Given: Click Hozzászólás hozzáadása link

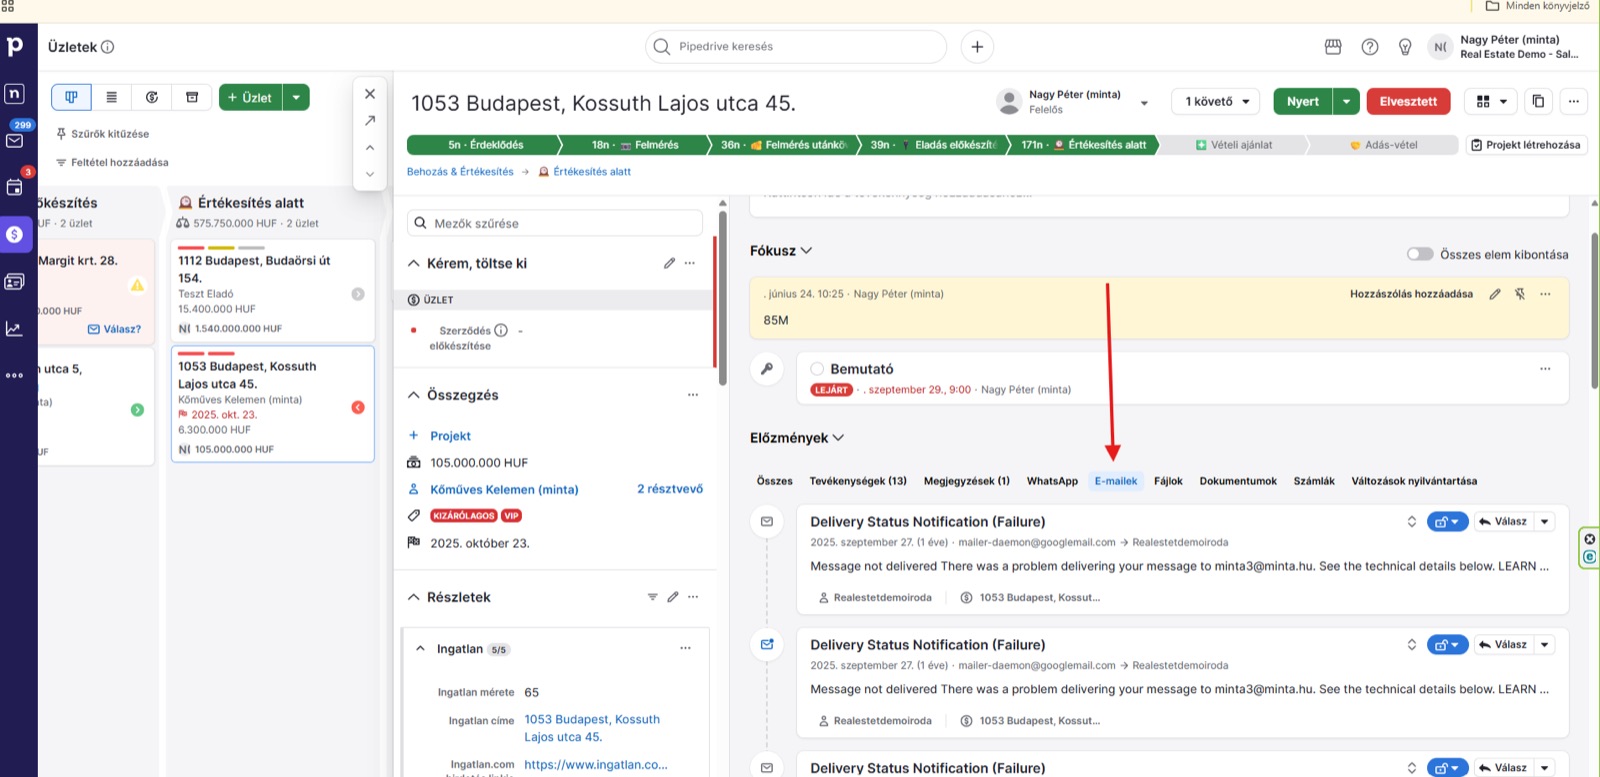Looking at the screenshot, I should coord(1411,294).
